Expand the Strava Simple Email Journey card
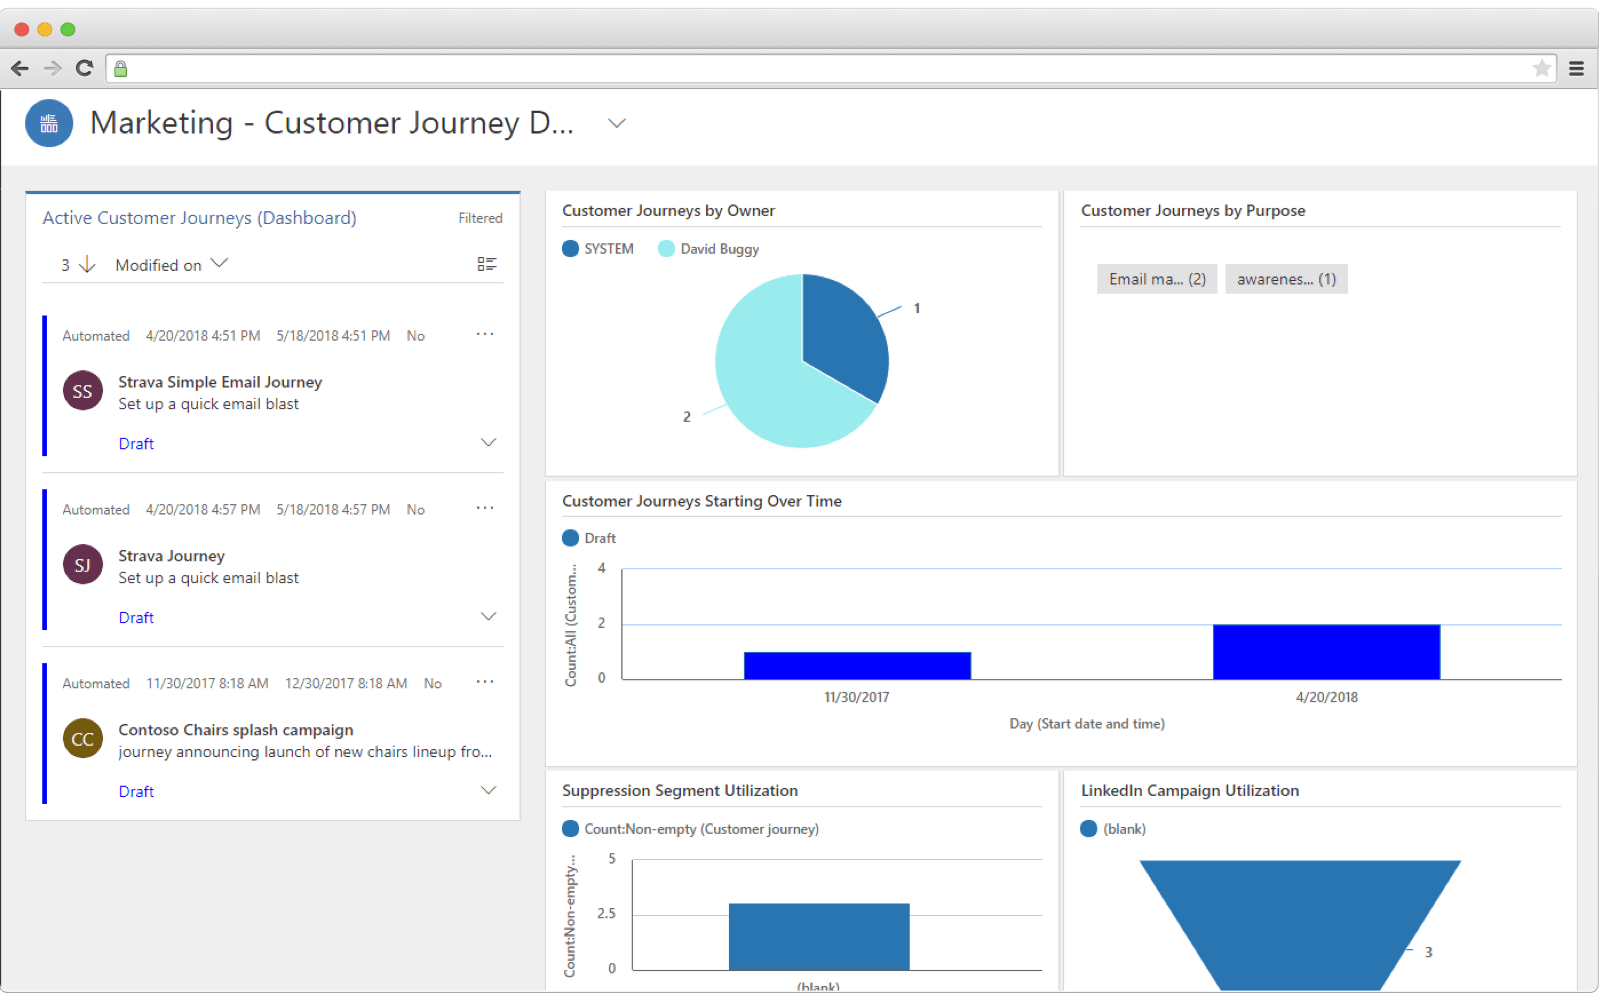 pos(488,442)
